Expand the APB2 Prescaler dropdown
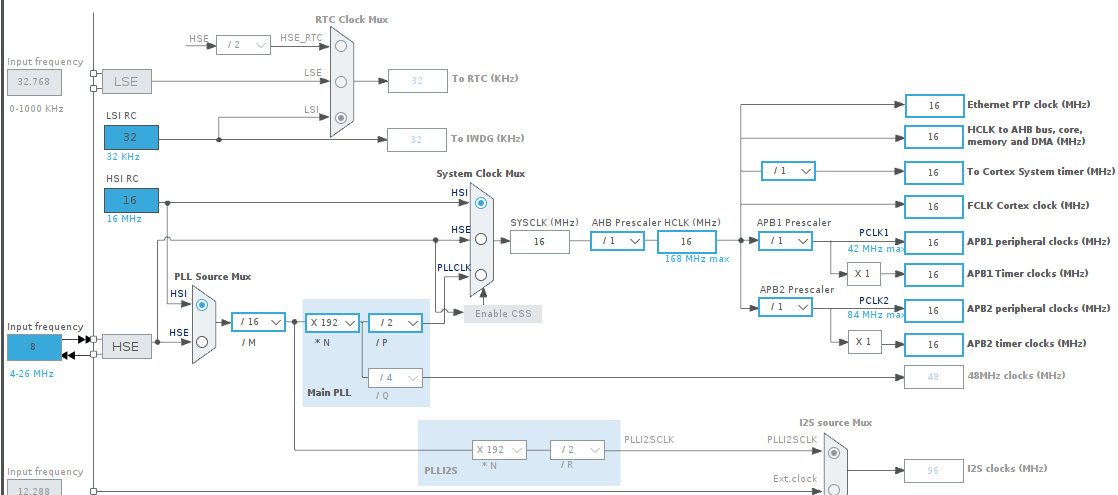1118x495 pixels. coord(785,308)
